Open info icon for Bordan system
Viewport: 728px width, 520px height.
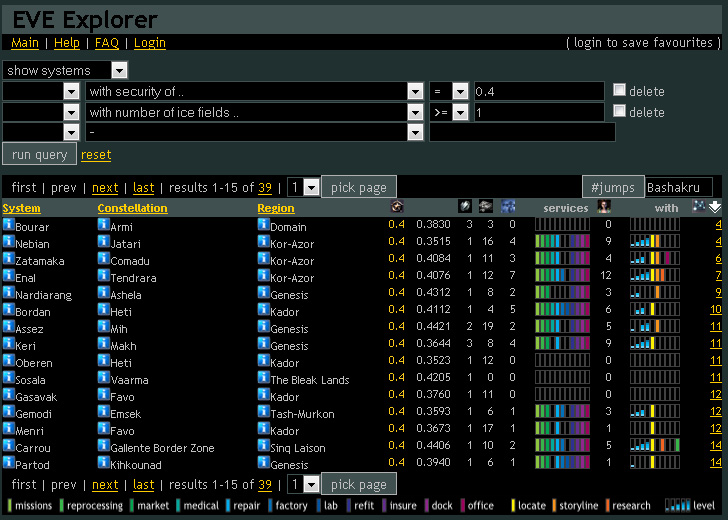point(8,310)
